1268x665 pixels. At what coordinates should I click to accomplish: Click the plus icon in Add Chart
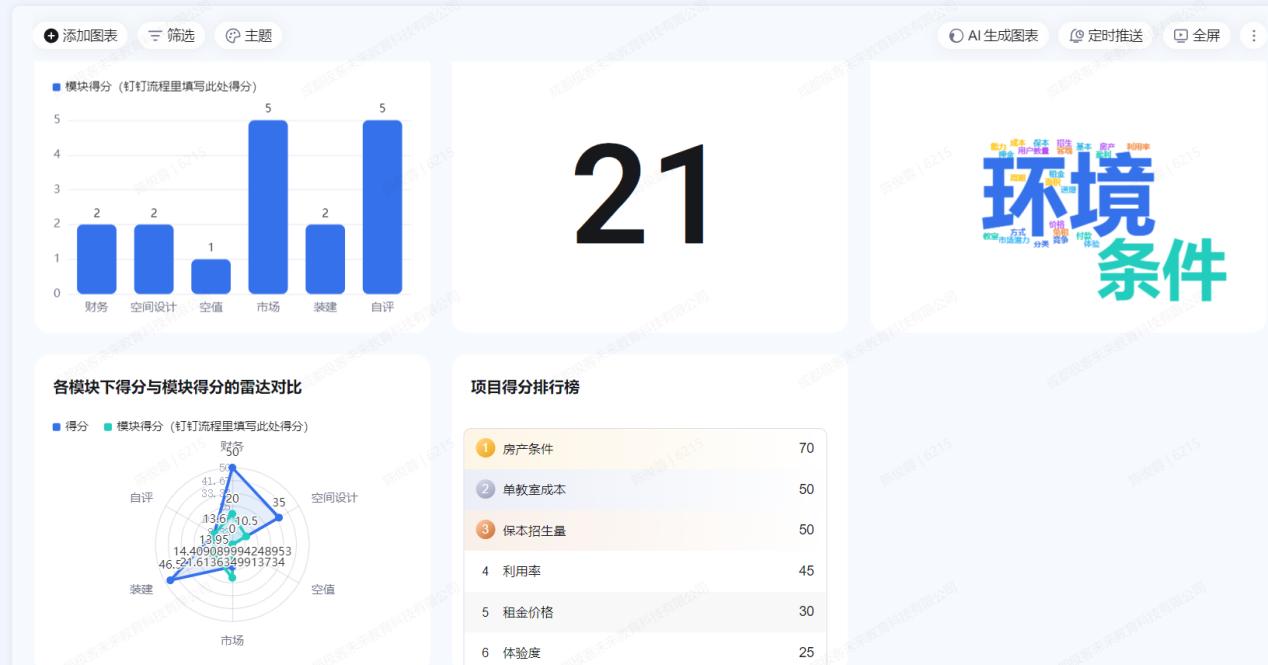tap(51, 36)
